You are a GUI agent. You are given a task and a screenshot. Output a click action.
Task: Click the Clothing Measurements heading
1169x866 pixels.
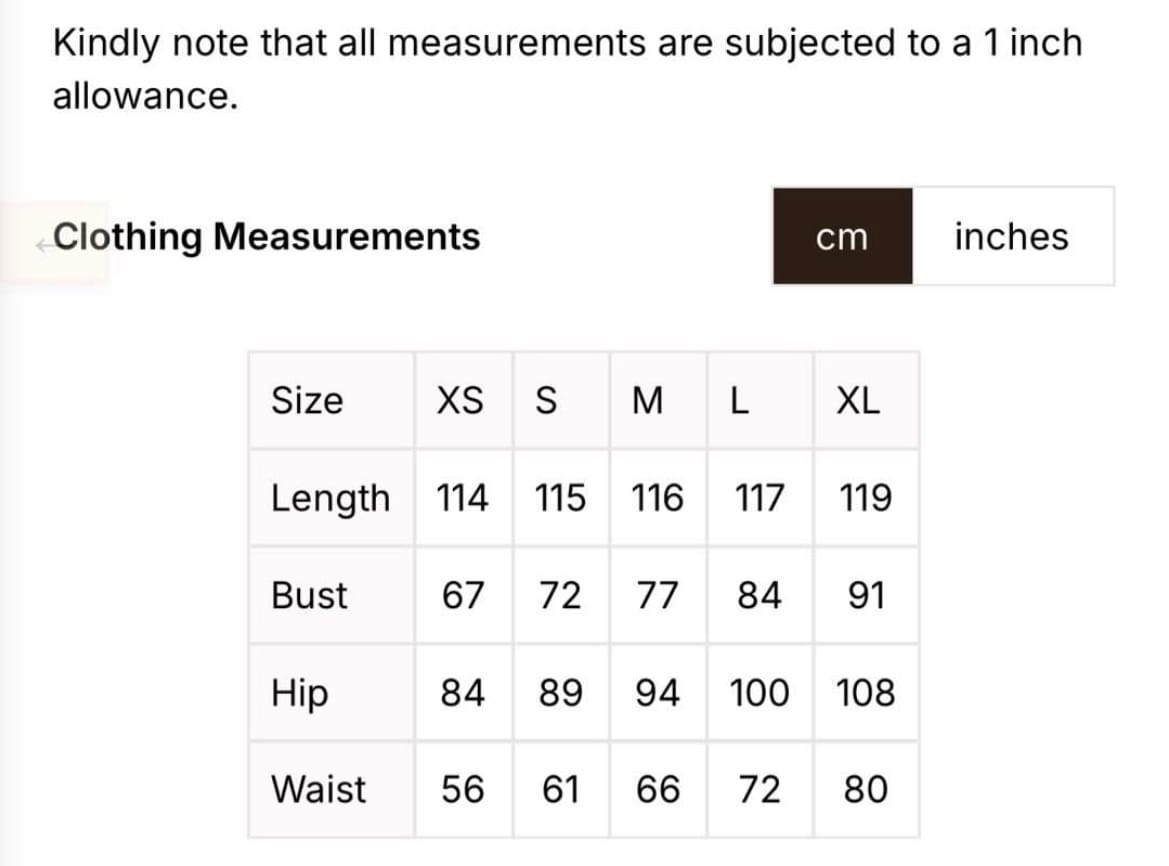[266, 237]
